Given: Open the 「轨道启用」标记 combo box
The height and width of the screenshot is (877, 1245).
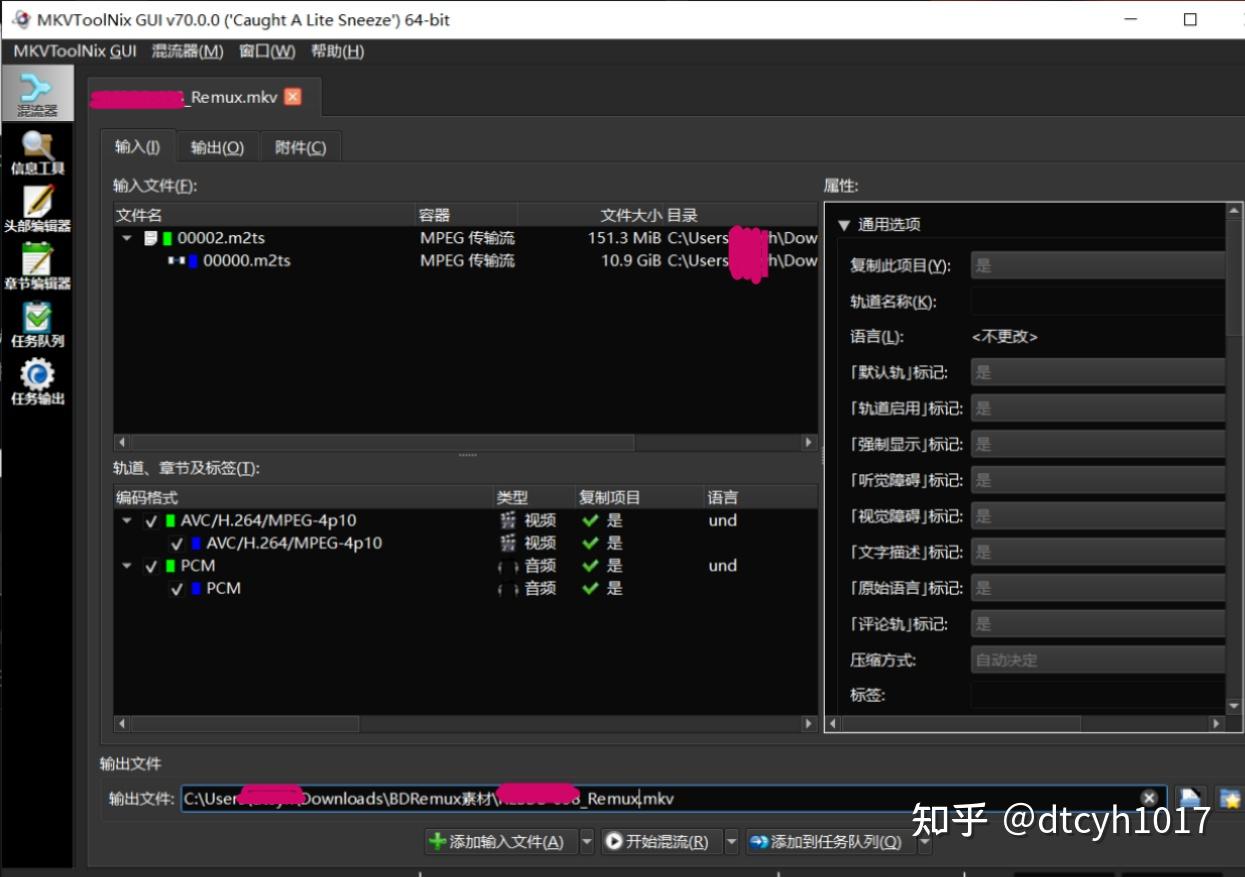Looking at the screenshot, I should pos(1098,408).
